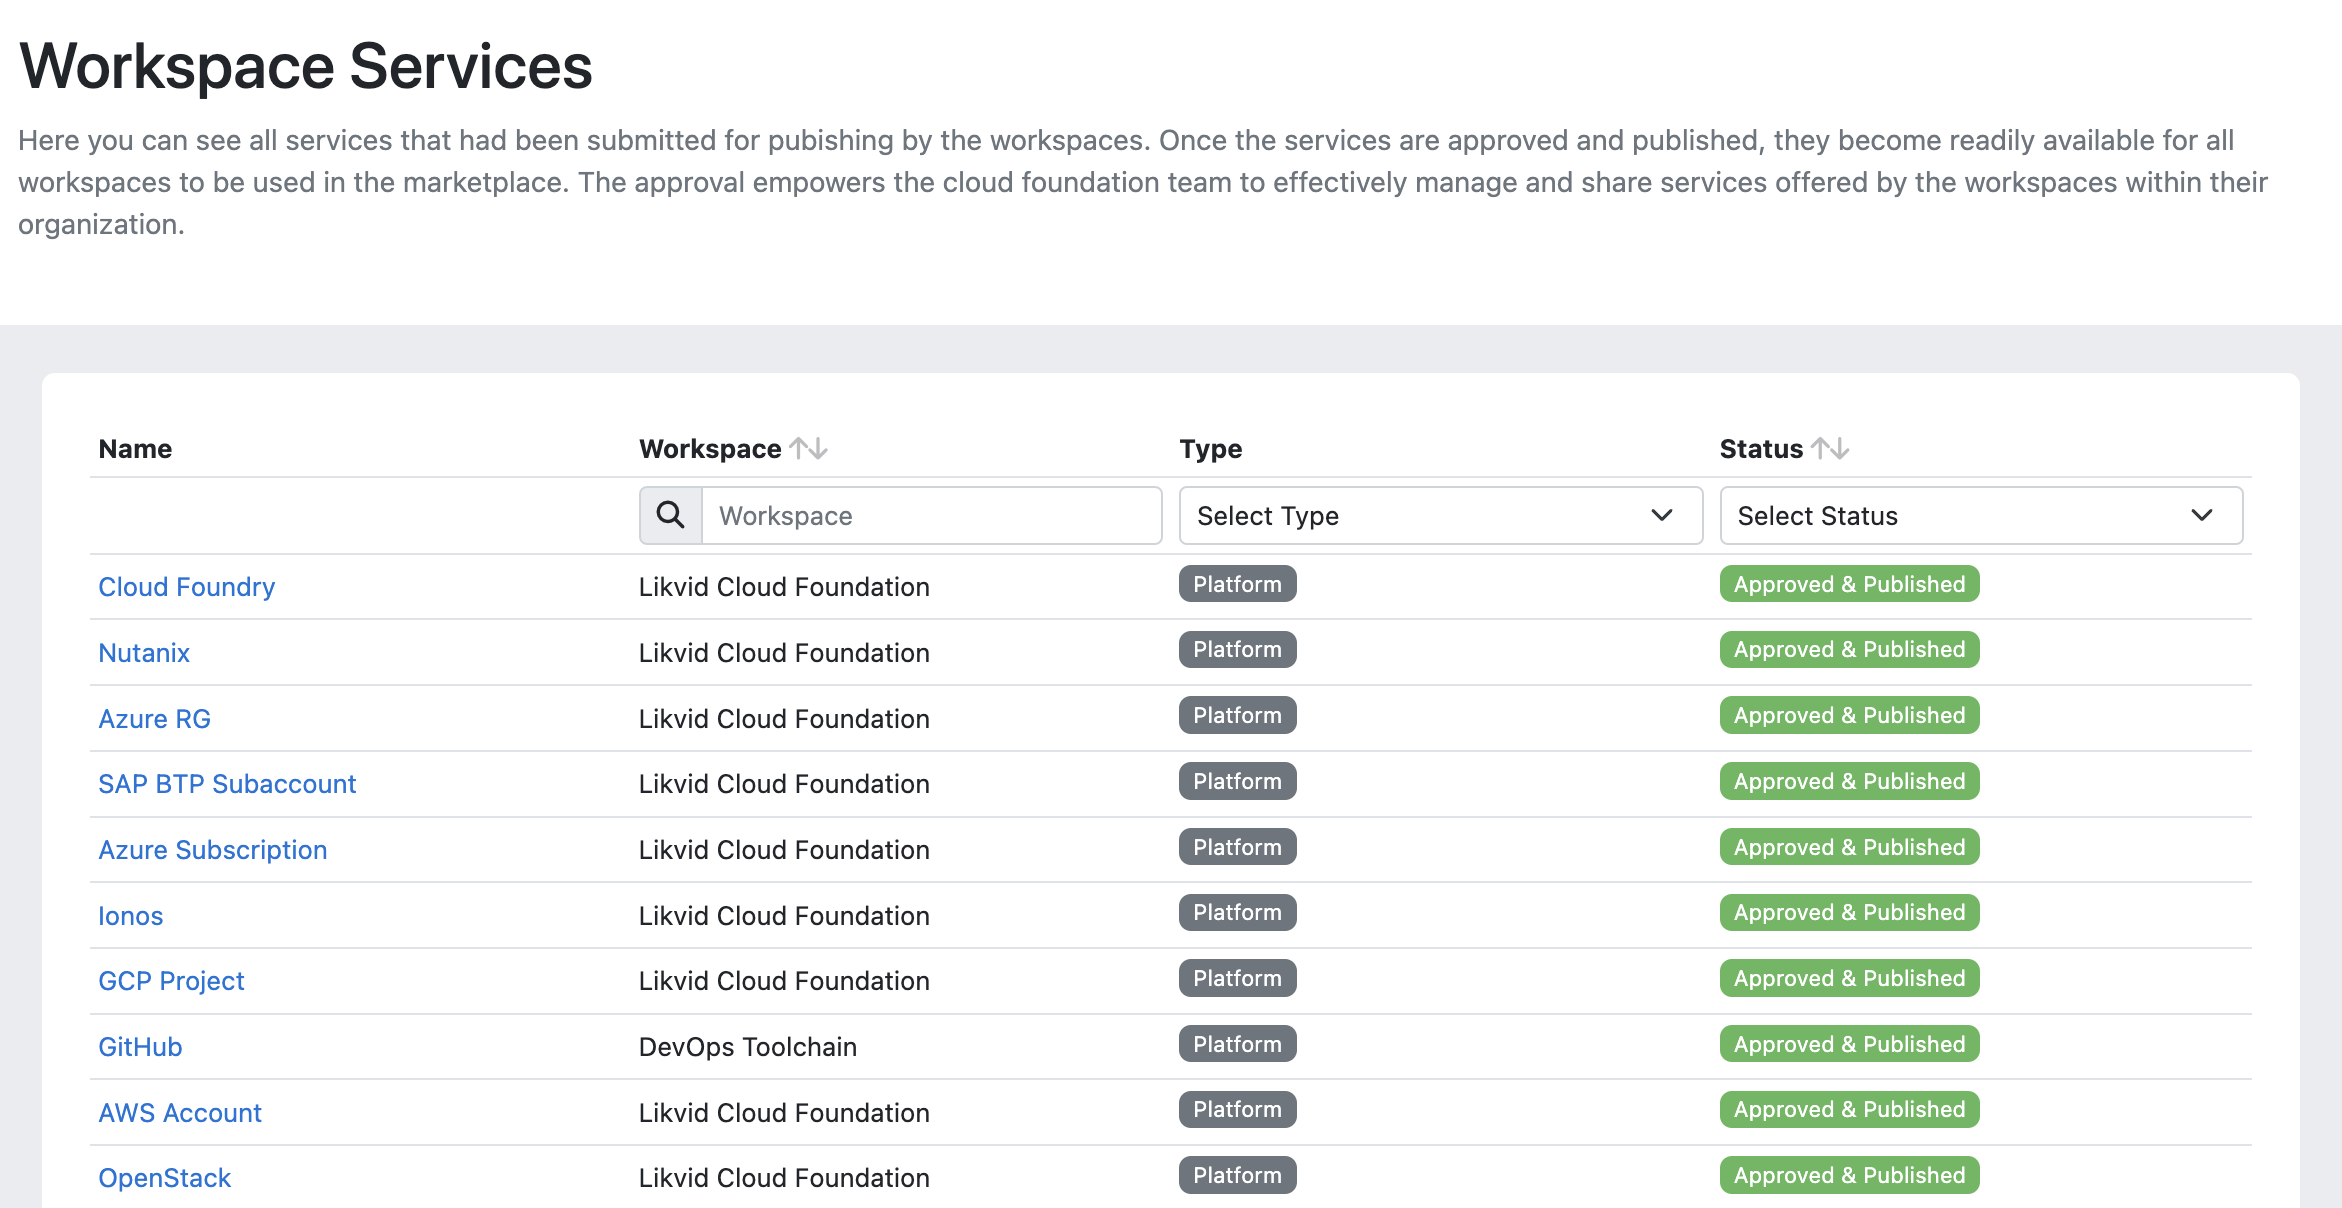Focus the Workspace filter input field

[931, 516]
